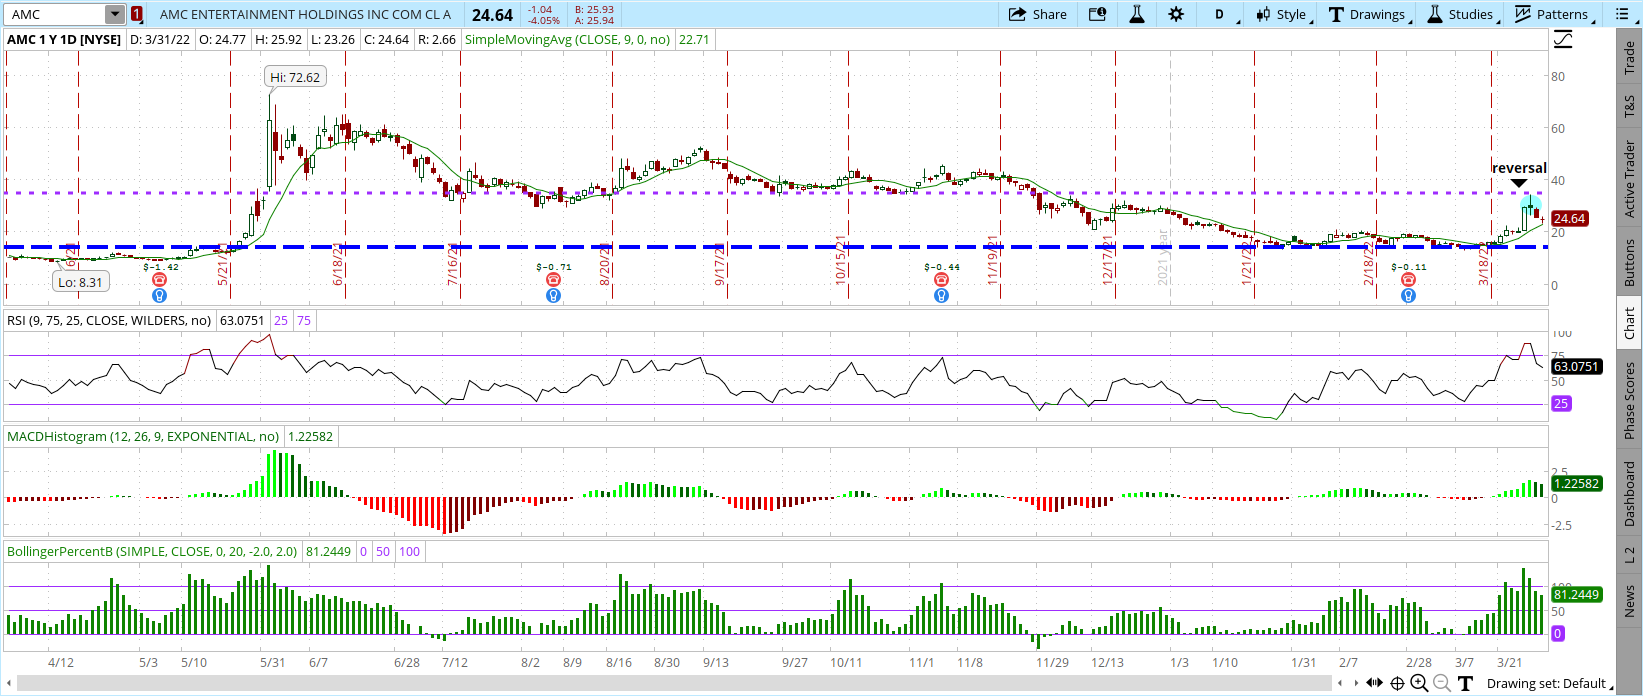Viewport: 1643px width, 696px height.
Task: Toggle the Active Trader sidebar panel
Action: [1630, 178]
